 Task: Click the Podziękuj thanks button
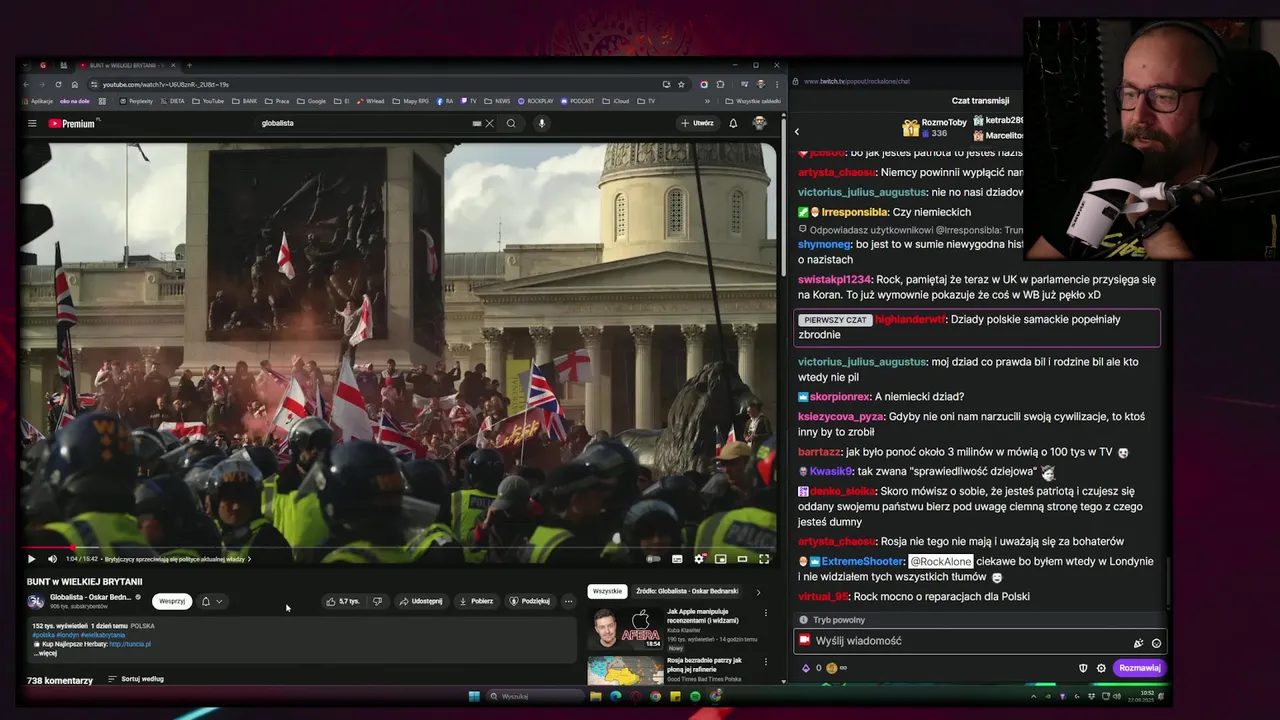[x=530, y=601]
